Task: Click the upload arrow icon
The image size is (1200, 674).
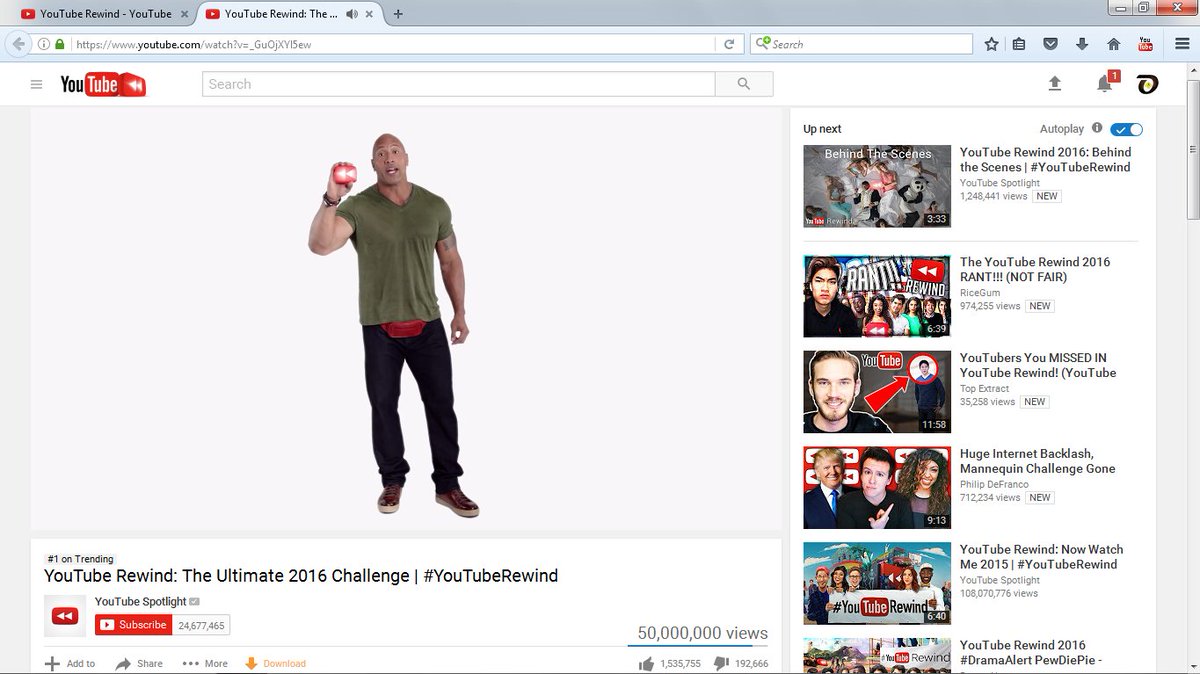Action: click(1054, 84)
